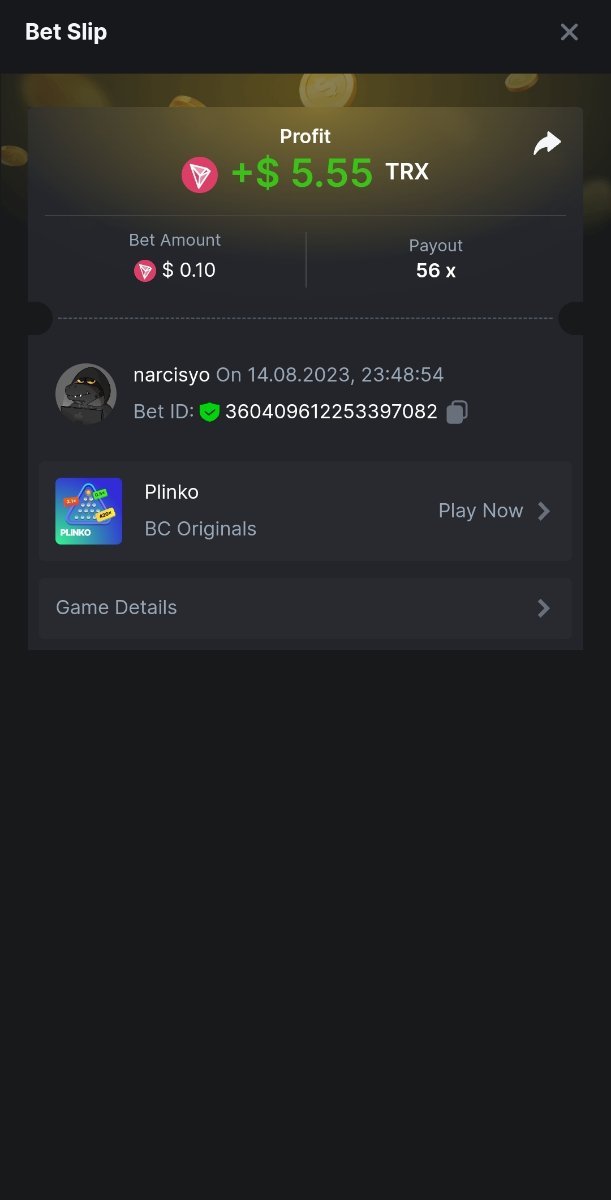Click the 56 x payout value

click(436, 270)
